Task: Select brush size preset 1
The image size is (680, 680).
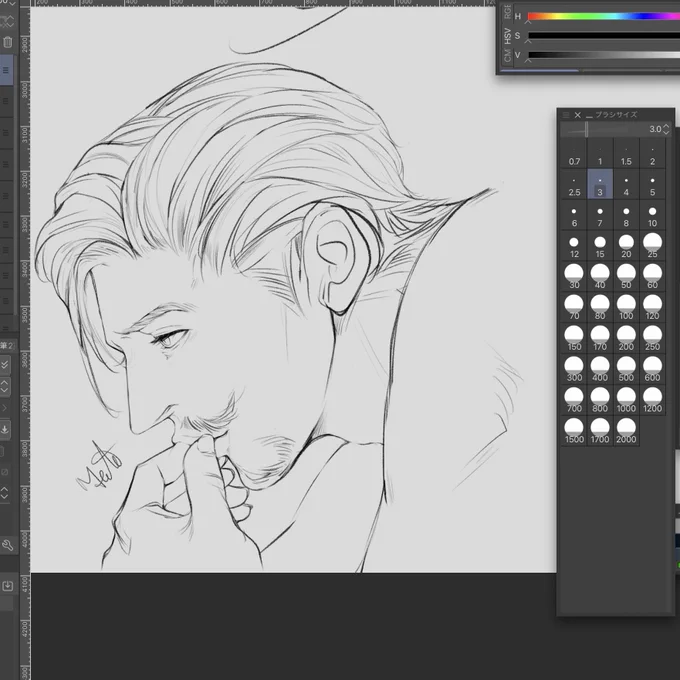Action: point(600,154)
